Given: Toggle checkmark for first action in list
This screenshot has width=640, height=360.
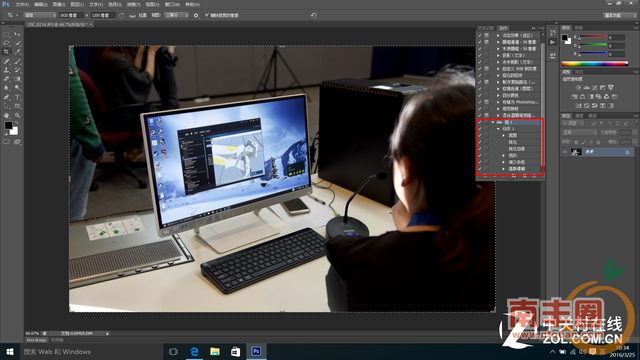Looking at the screenshot, I should pos(480,36).
